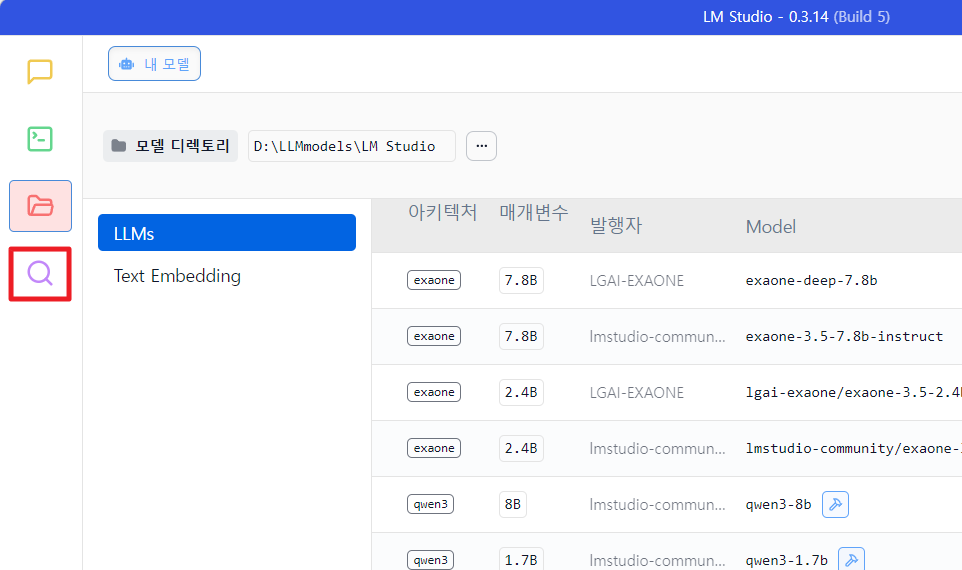
Task: Click LGAI-EXAONE publisher for exaone-deep-7.8b
Action: [636, 281]
